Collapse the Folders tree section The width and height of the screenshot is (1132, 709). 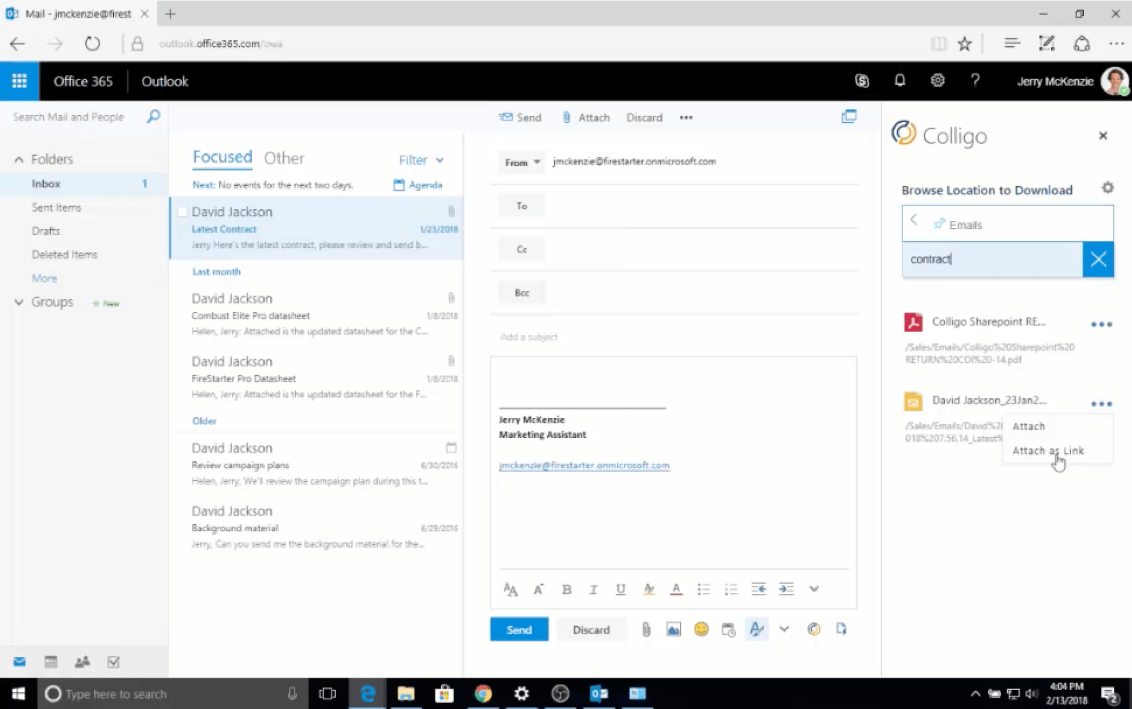pos(19,160)
